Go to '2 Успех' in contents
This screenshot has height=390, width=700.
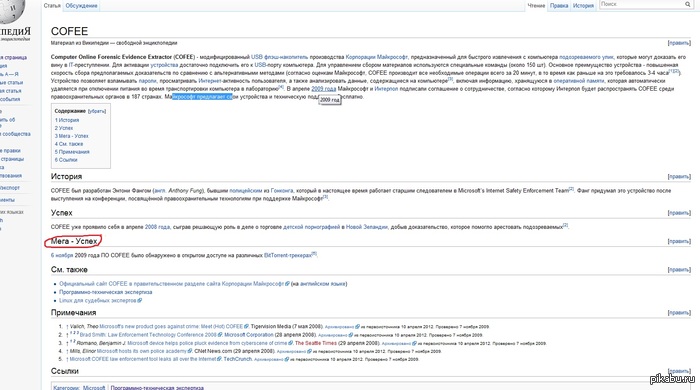(x=64, y=128)
